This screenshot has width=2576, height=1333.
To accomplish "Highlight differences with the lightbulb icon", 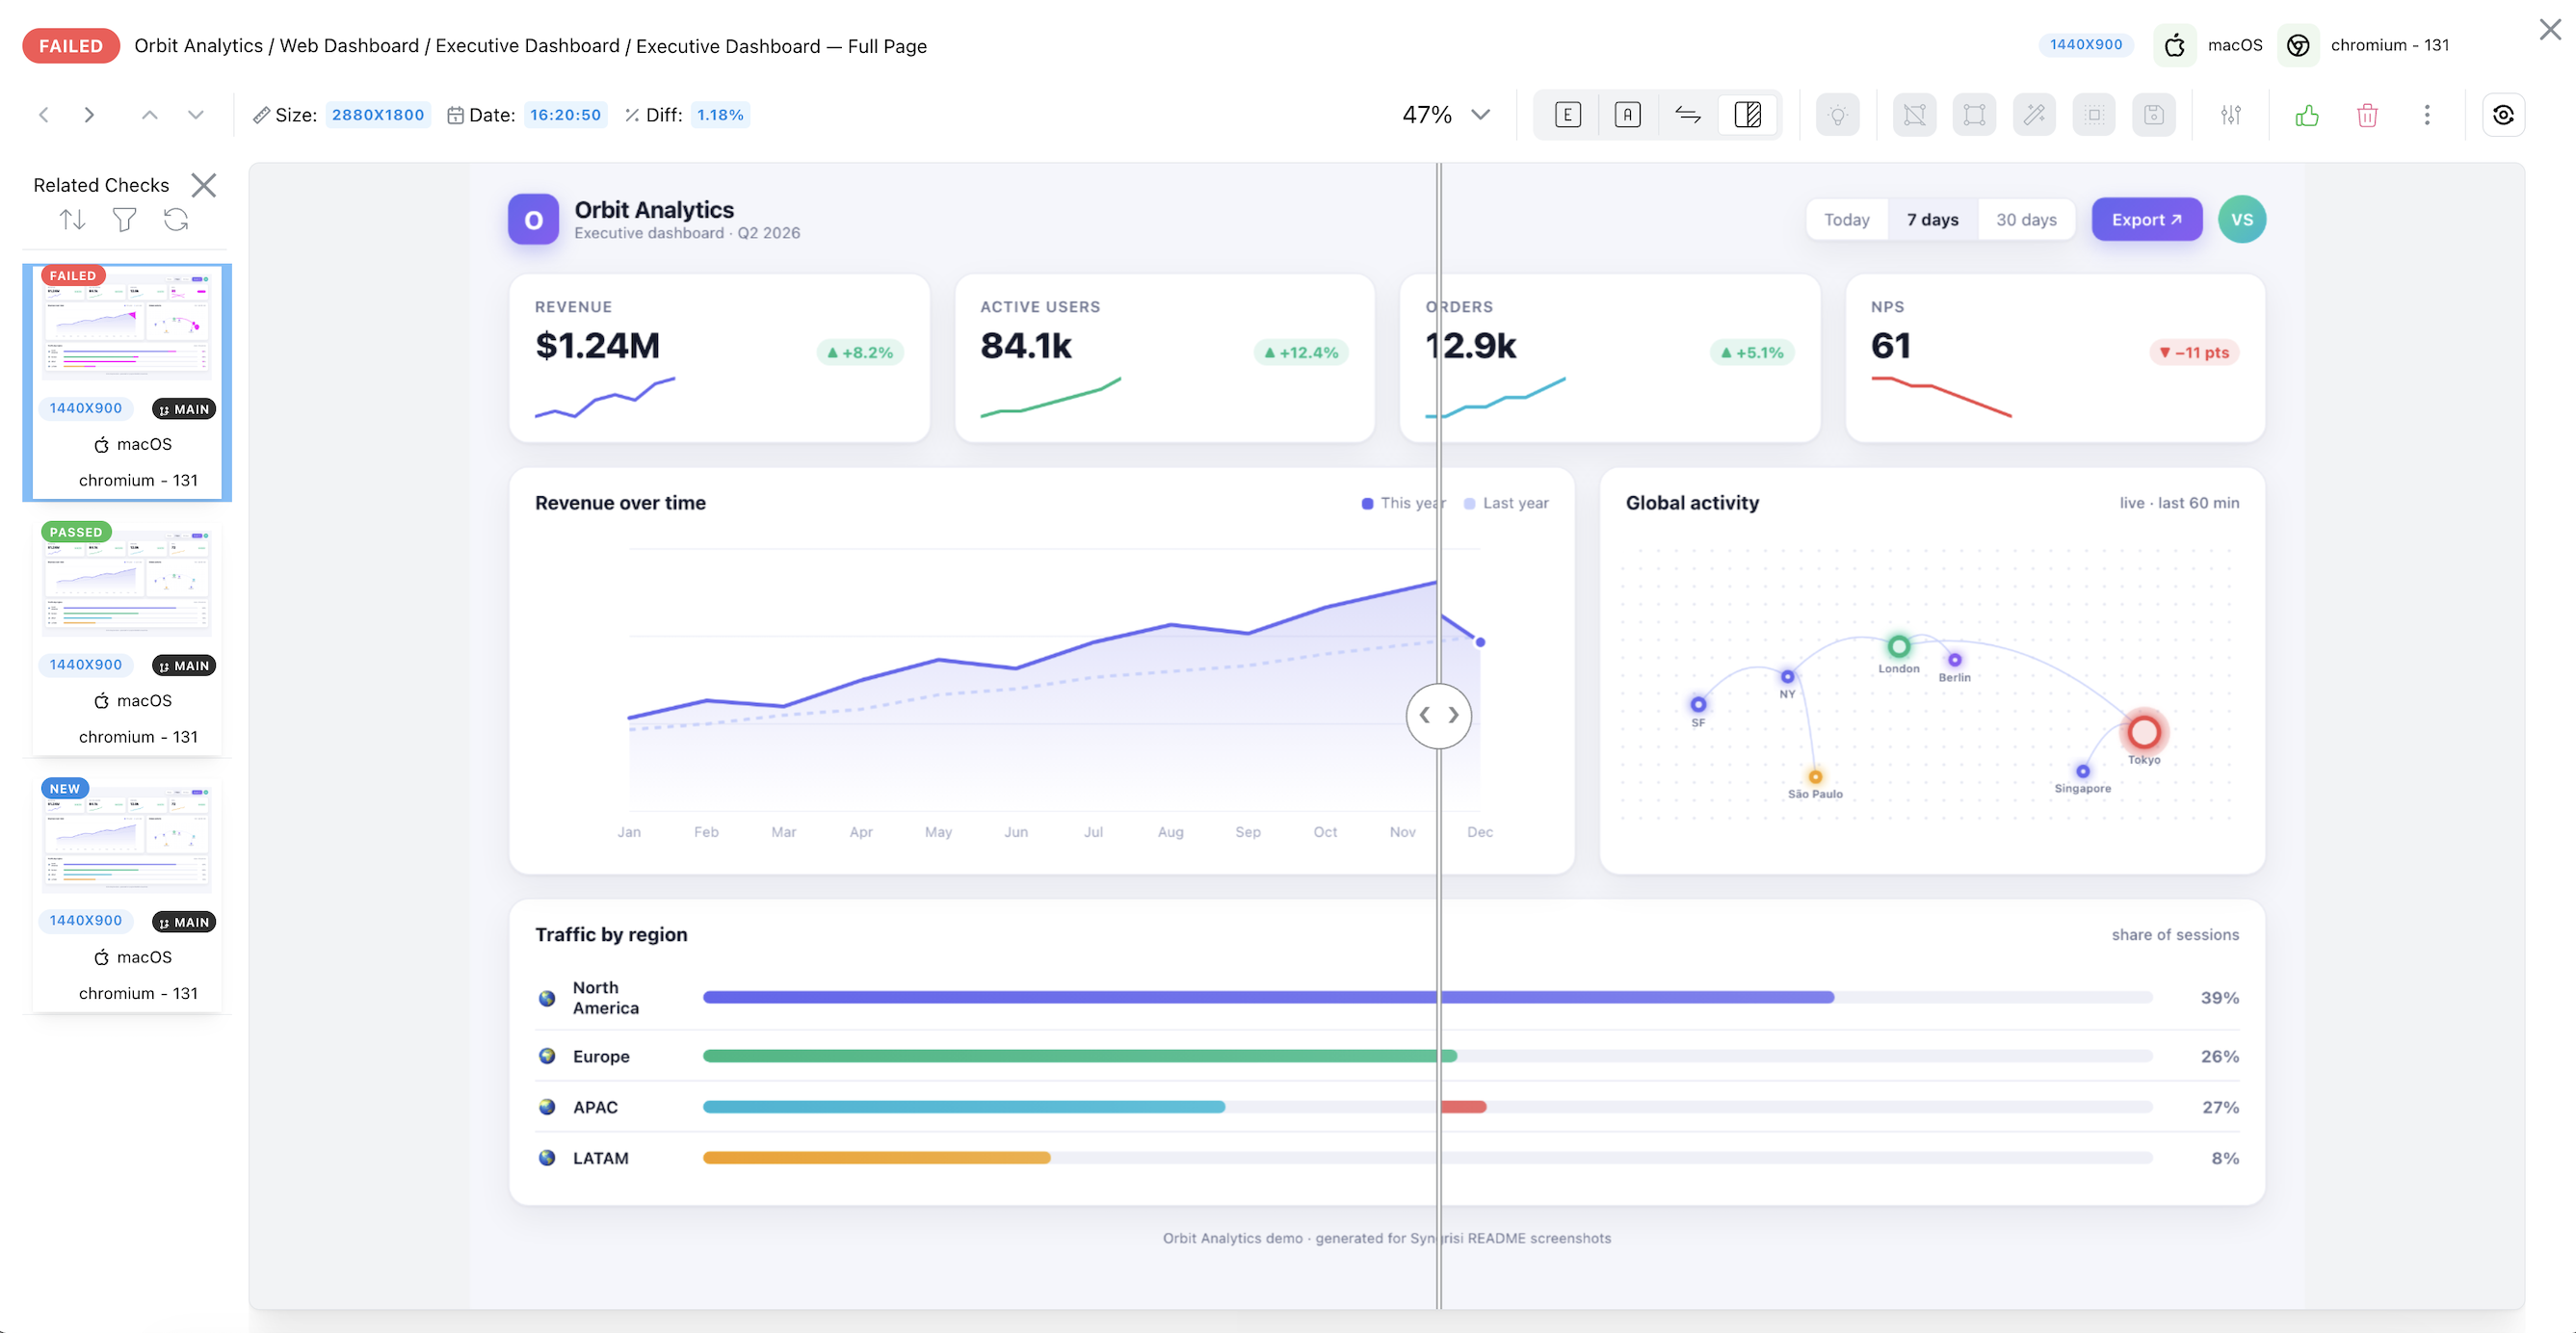I will pyautogui.click(x=1837, y=115).
